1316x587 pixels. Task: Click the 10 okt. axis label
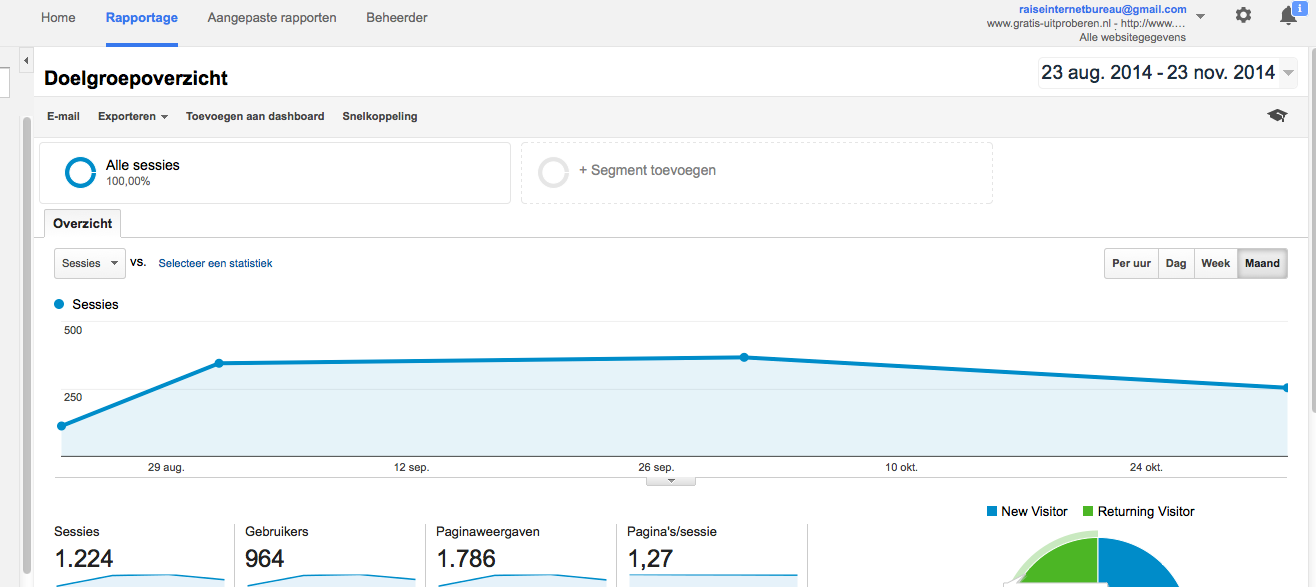(900, 467)
